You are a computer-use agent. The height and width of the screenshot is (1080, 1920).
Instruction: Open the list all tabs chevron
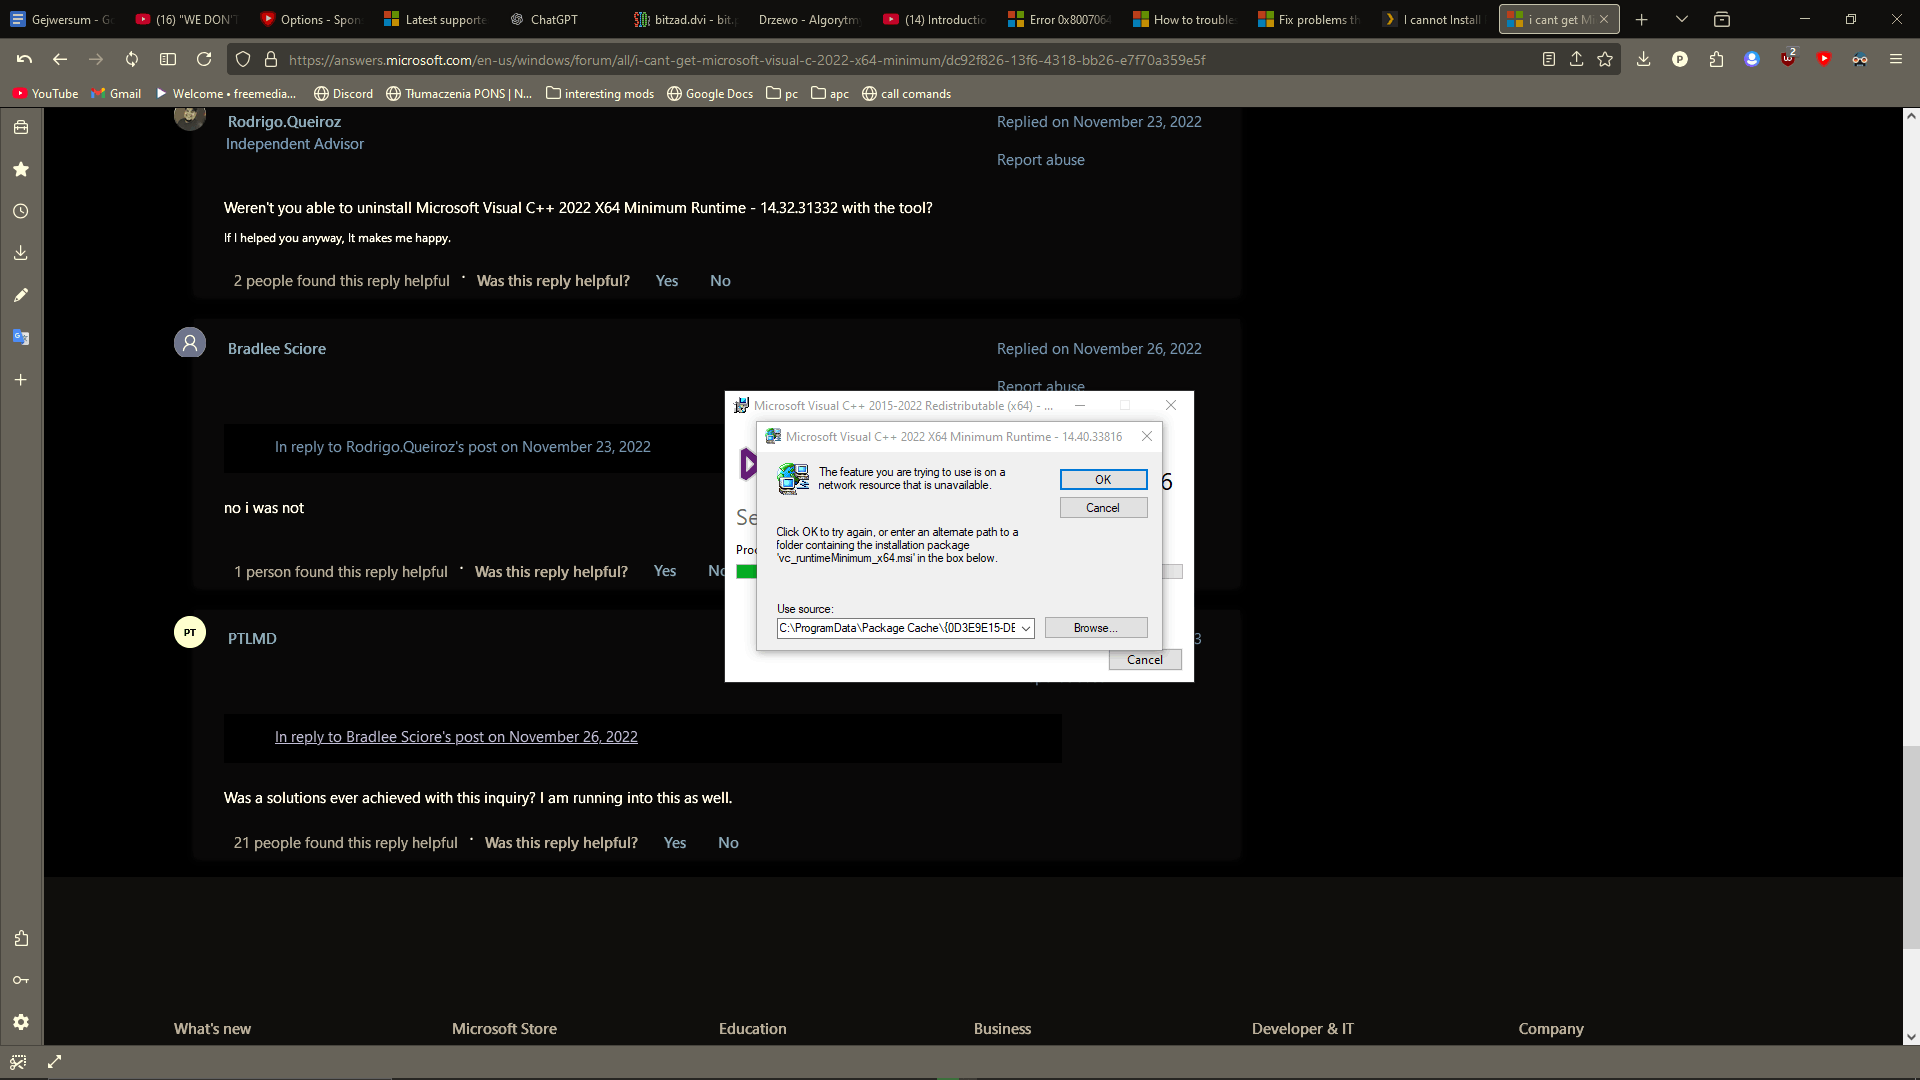pyautogui.click(x=1682, y=19)
